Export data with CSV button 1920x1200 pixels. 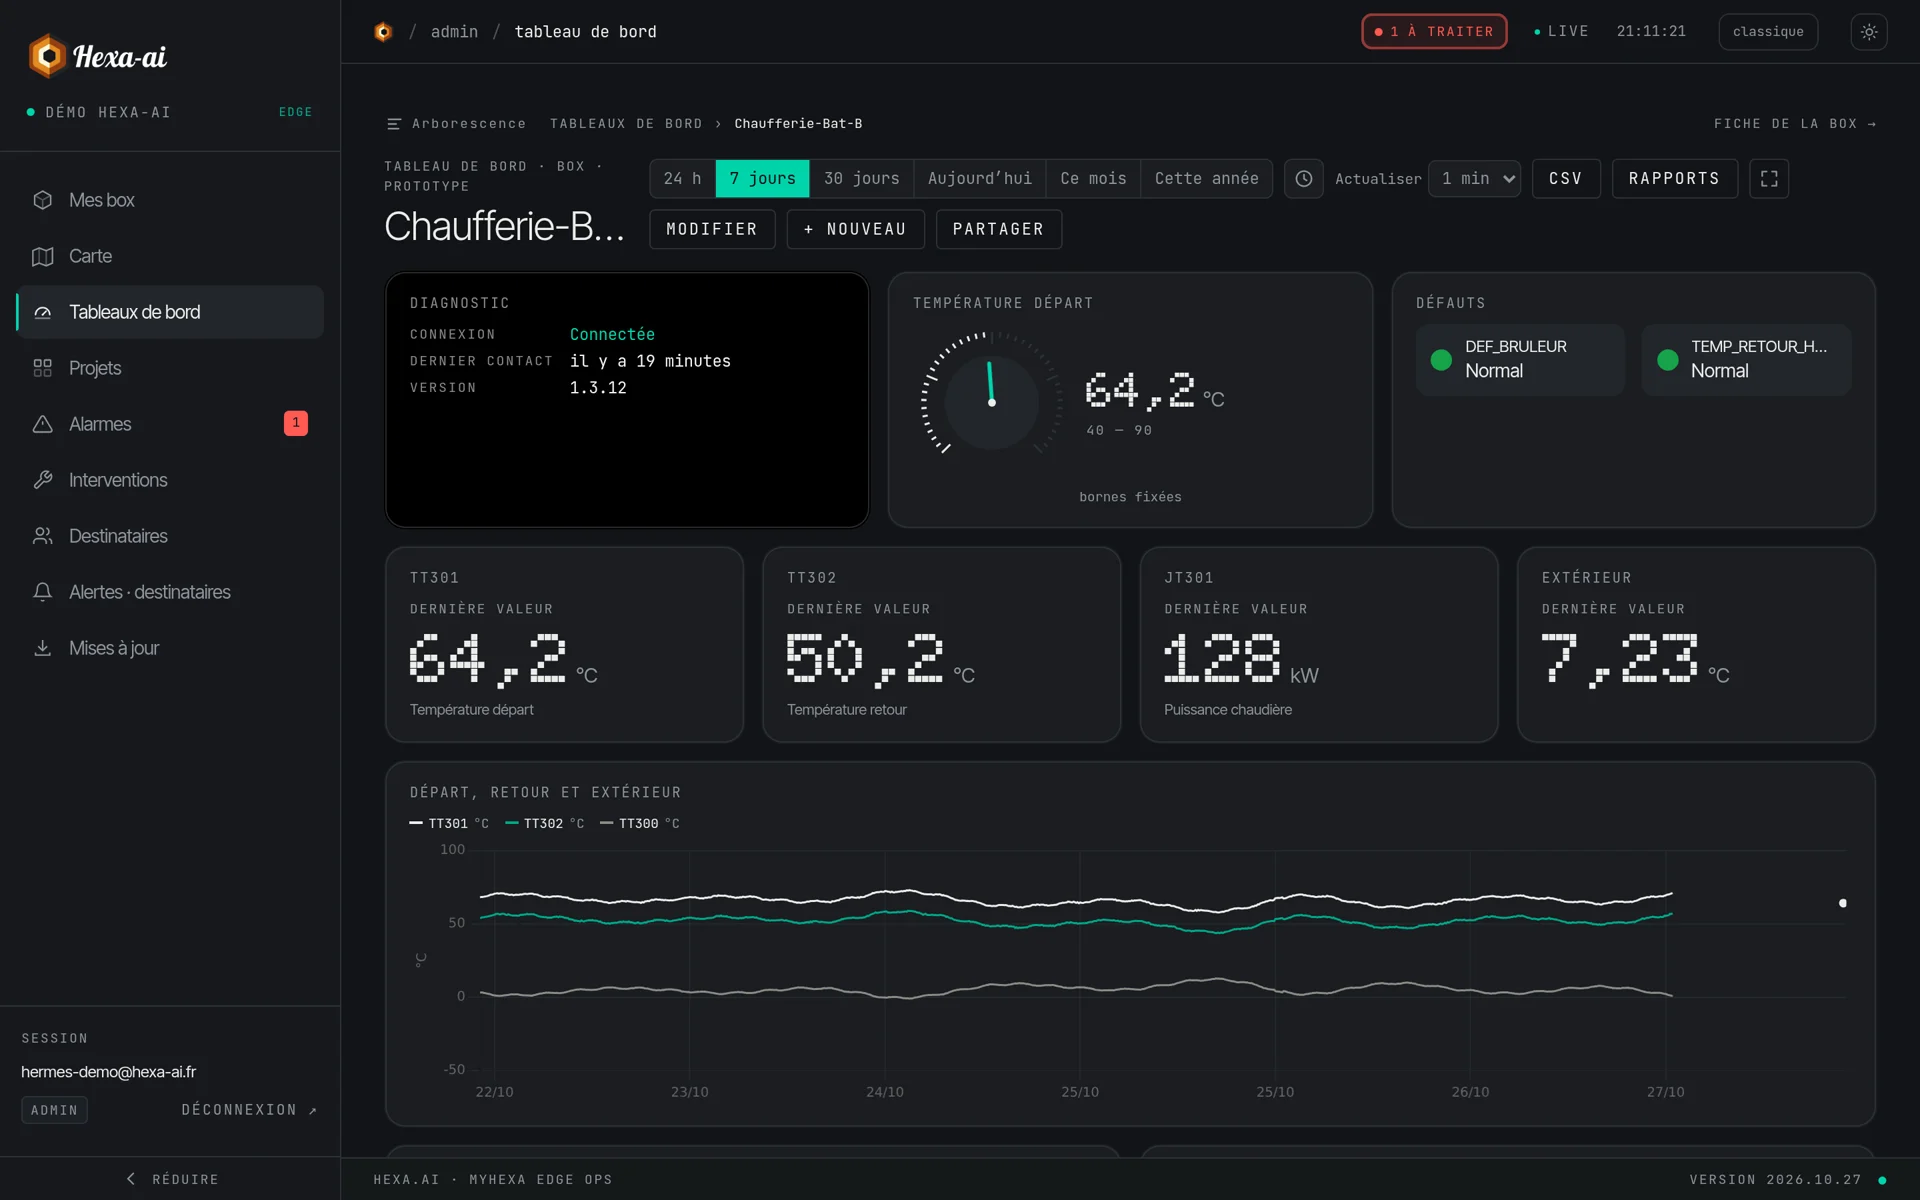coord(1566,179)
